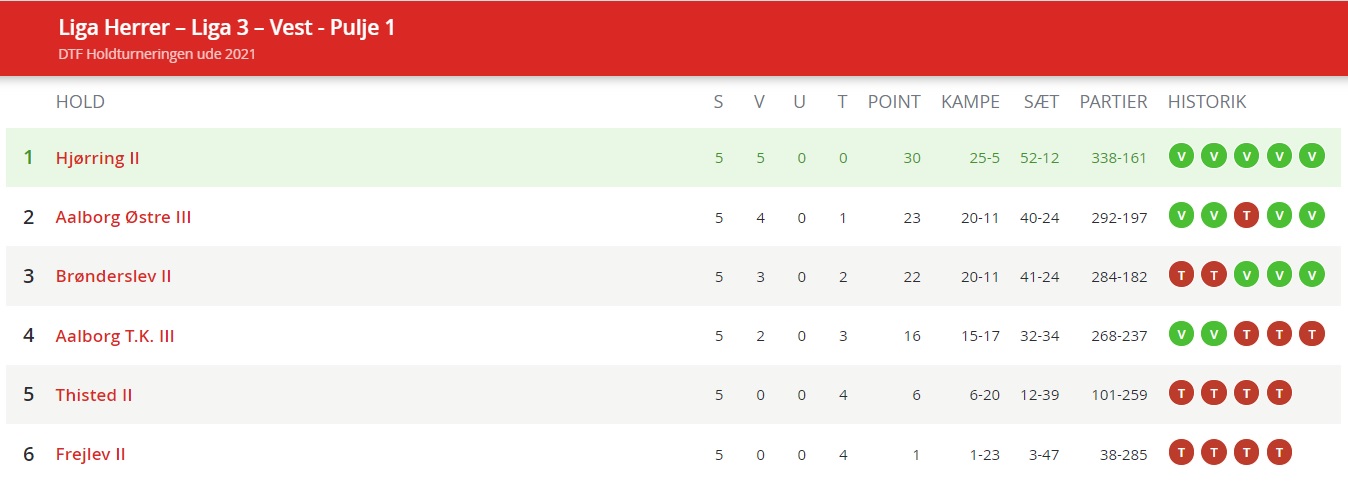This screenshot has width=1348, height=495.
Task: Open Frejlev II's last red T history icon
Action: (1279, 453)
